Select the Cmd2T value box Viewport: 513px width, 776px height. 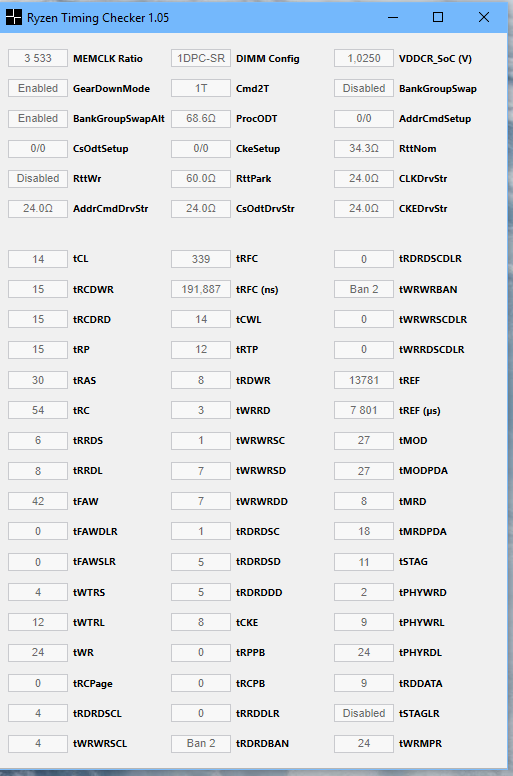click(x=201, y=88)
